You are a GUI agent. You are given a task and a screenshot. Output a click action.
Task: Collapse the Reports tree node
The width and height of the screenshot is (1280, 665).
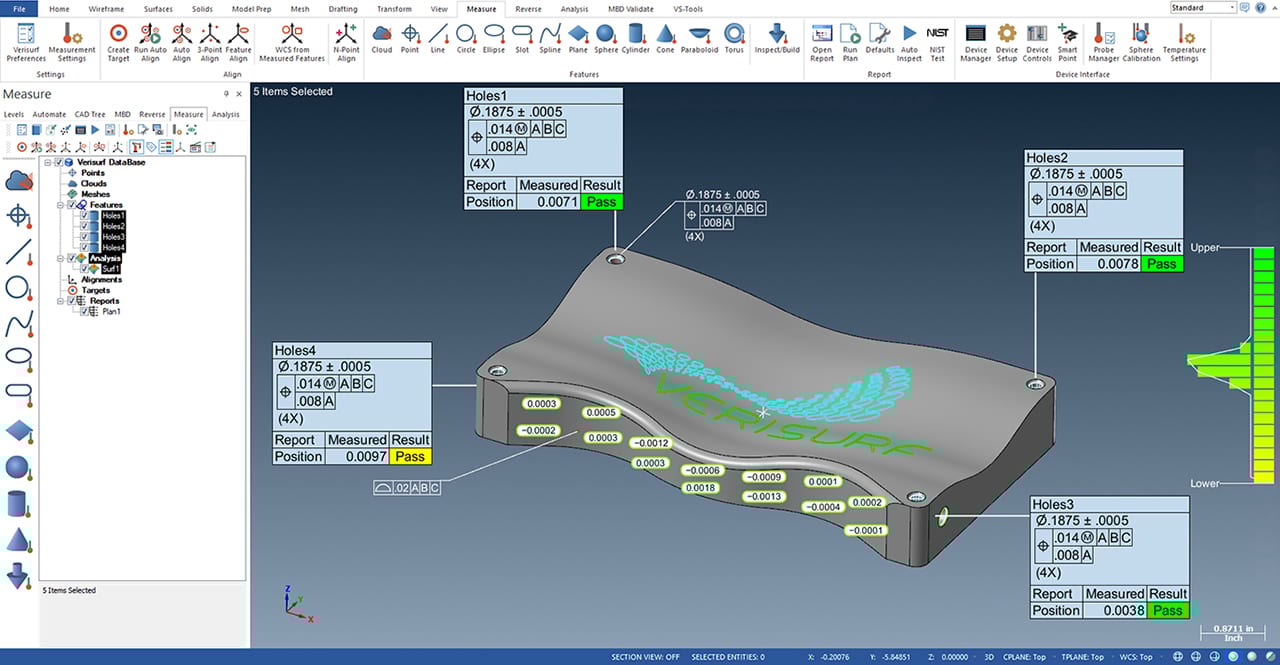pos(60,301)
